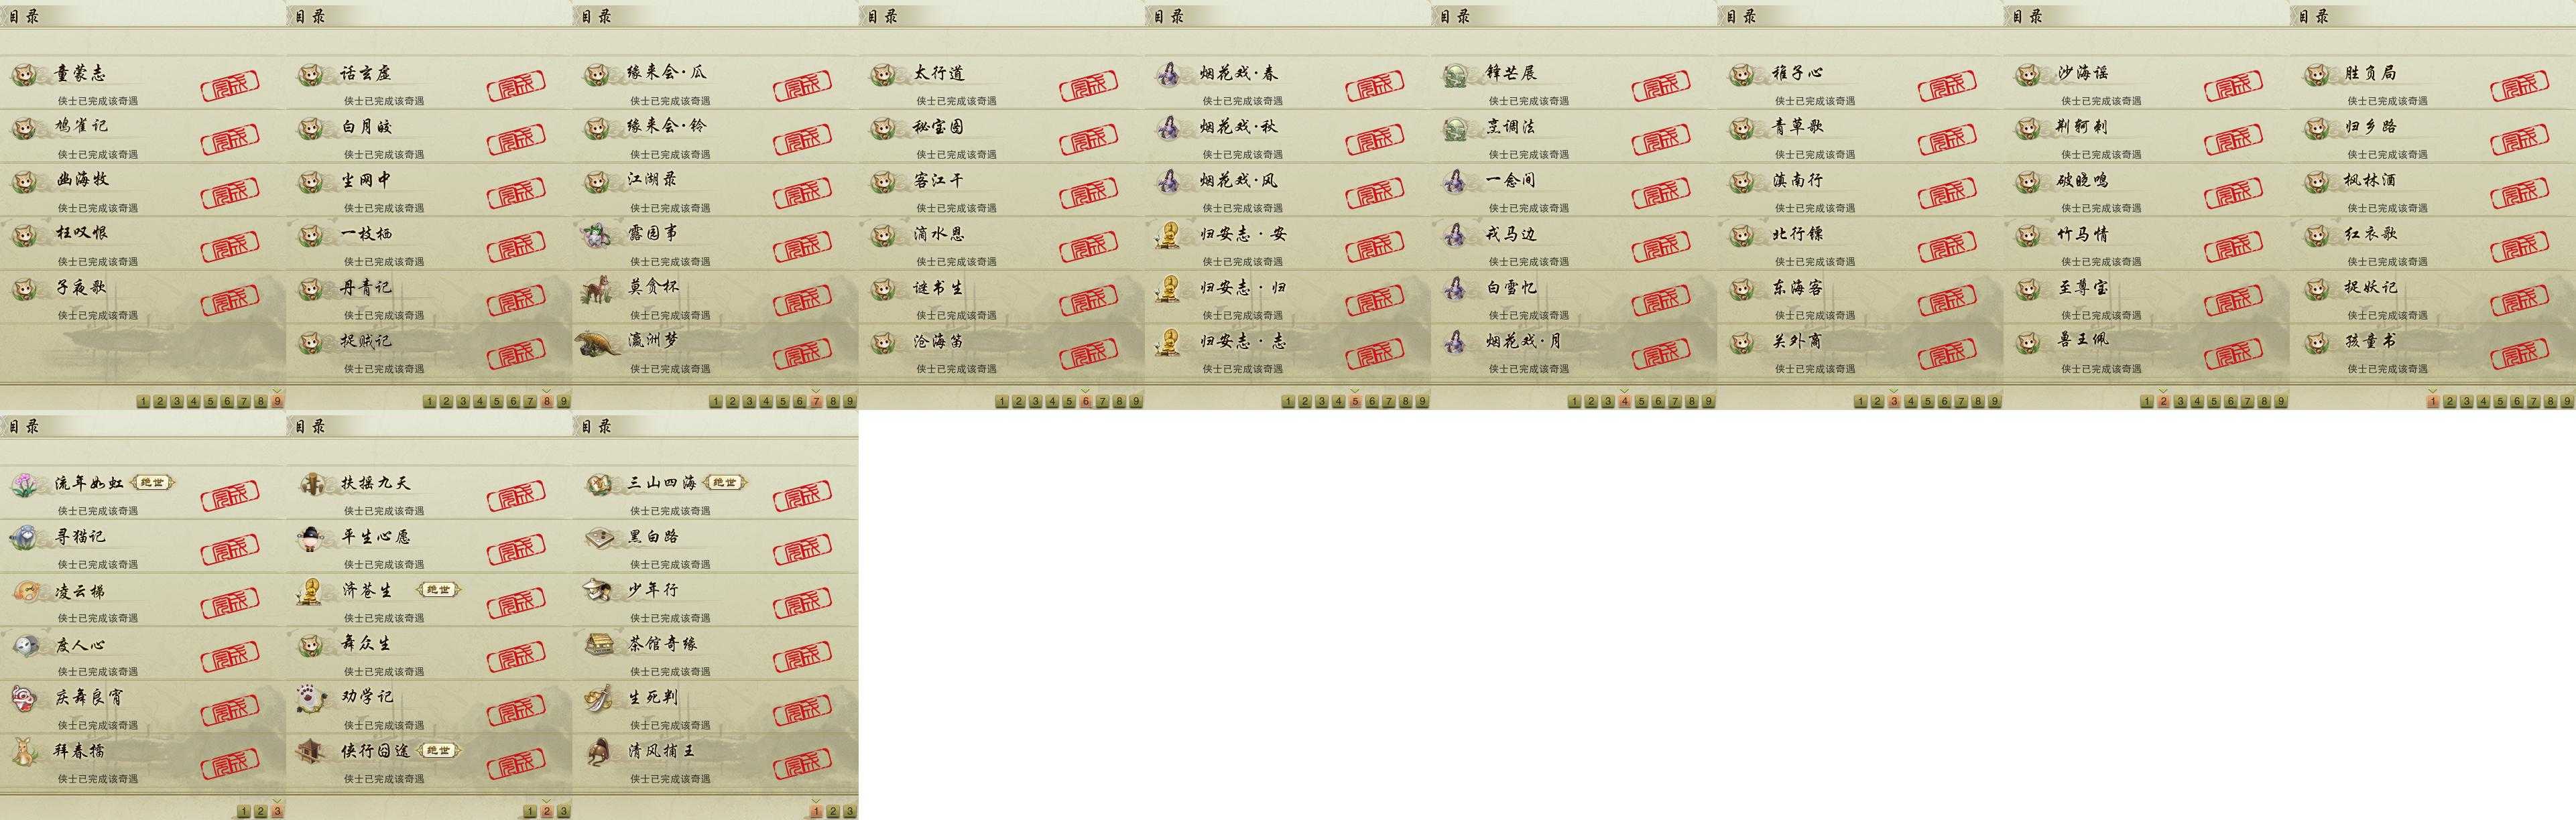Go to page 1 below 拜春擂 list
2576x820 pixels.
[243, 811]
